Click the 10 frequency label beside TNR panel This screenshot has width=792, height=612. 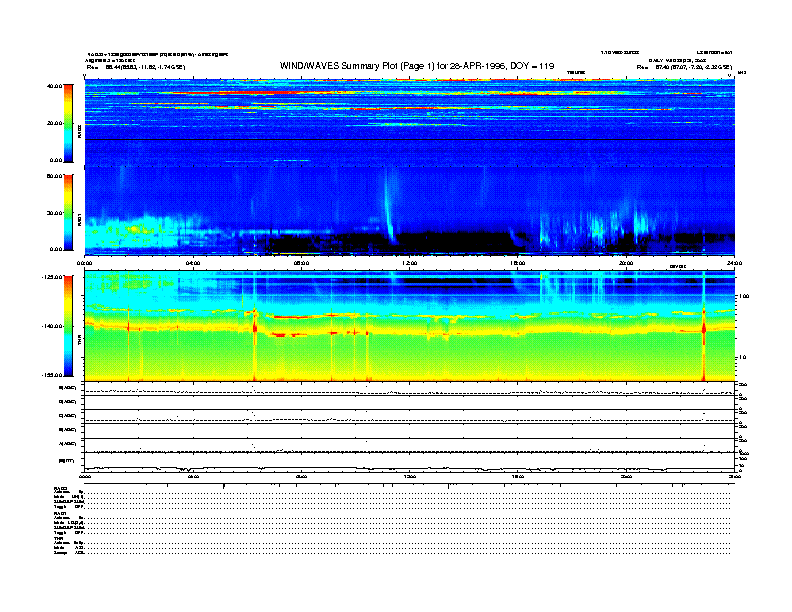(744, 358)
